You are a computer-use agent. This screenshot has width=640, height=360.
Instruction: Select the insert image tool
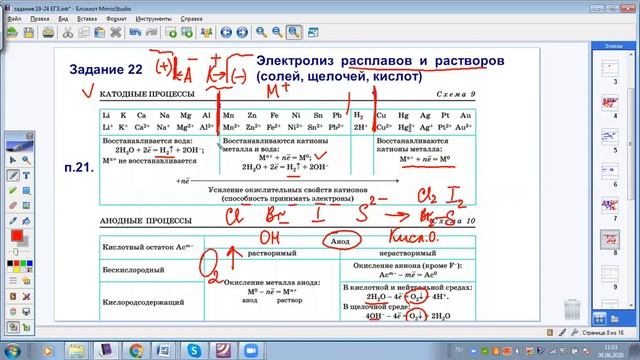(x=26, y=206)
